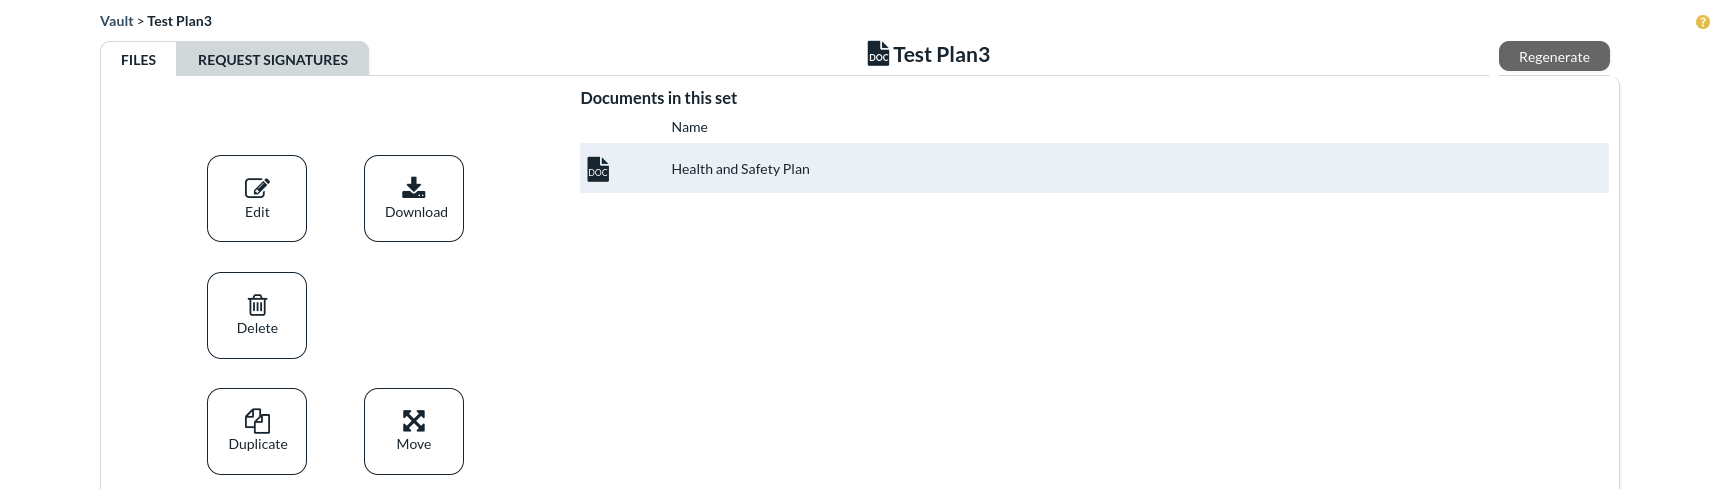Click the 'Documents in this set' heading
1716x489 pixels.
[658, 98]
